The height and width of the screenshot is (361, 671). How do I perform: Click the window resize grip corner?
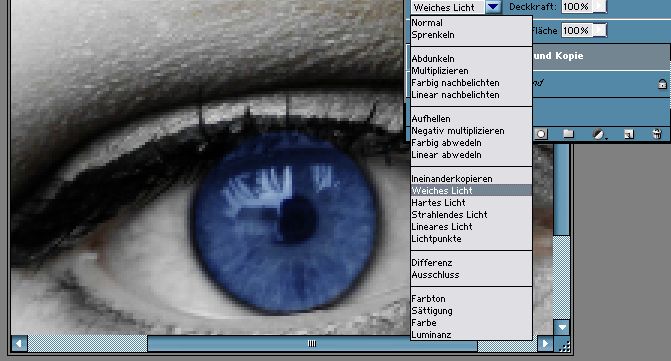tap(564, 345)
